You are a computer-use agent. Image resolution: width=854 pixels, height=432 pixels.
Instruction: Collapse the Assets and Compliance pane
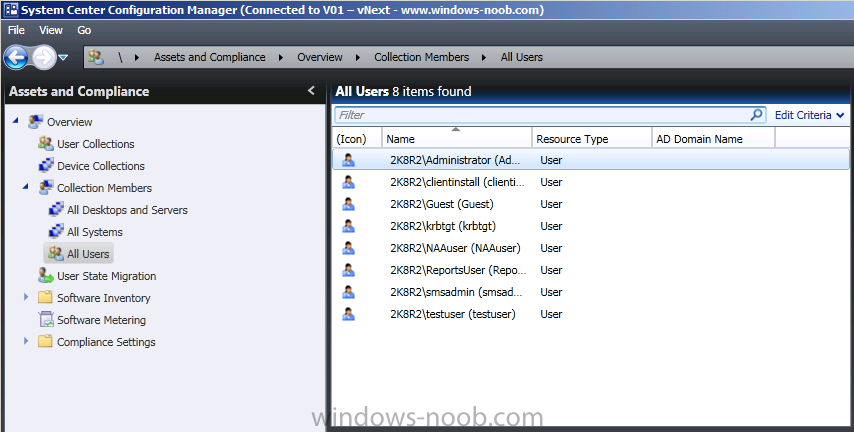312,90
